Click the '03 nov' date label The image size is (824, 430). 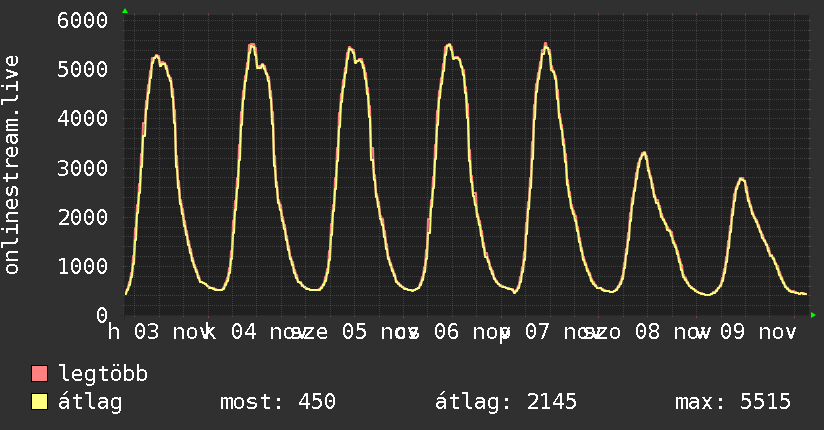pyautogui.click(x=172, y=332)
